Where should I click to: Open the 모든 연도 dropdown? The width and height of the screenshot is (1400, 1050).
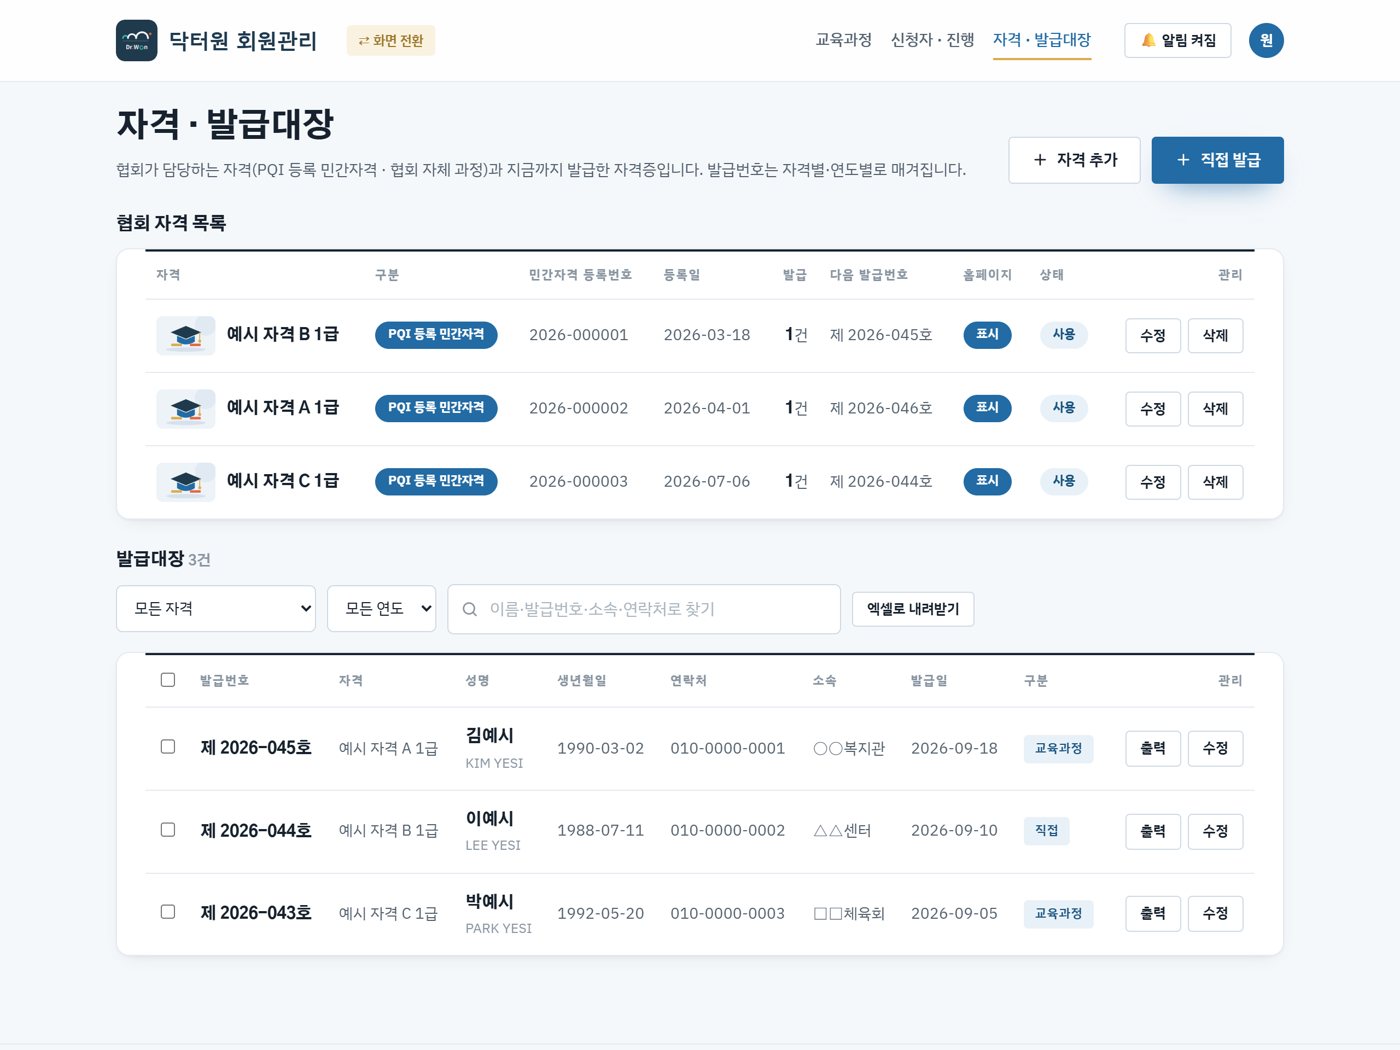pos(382,608)
